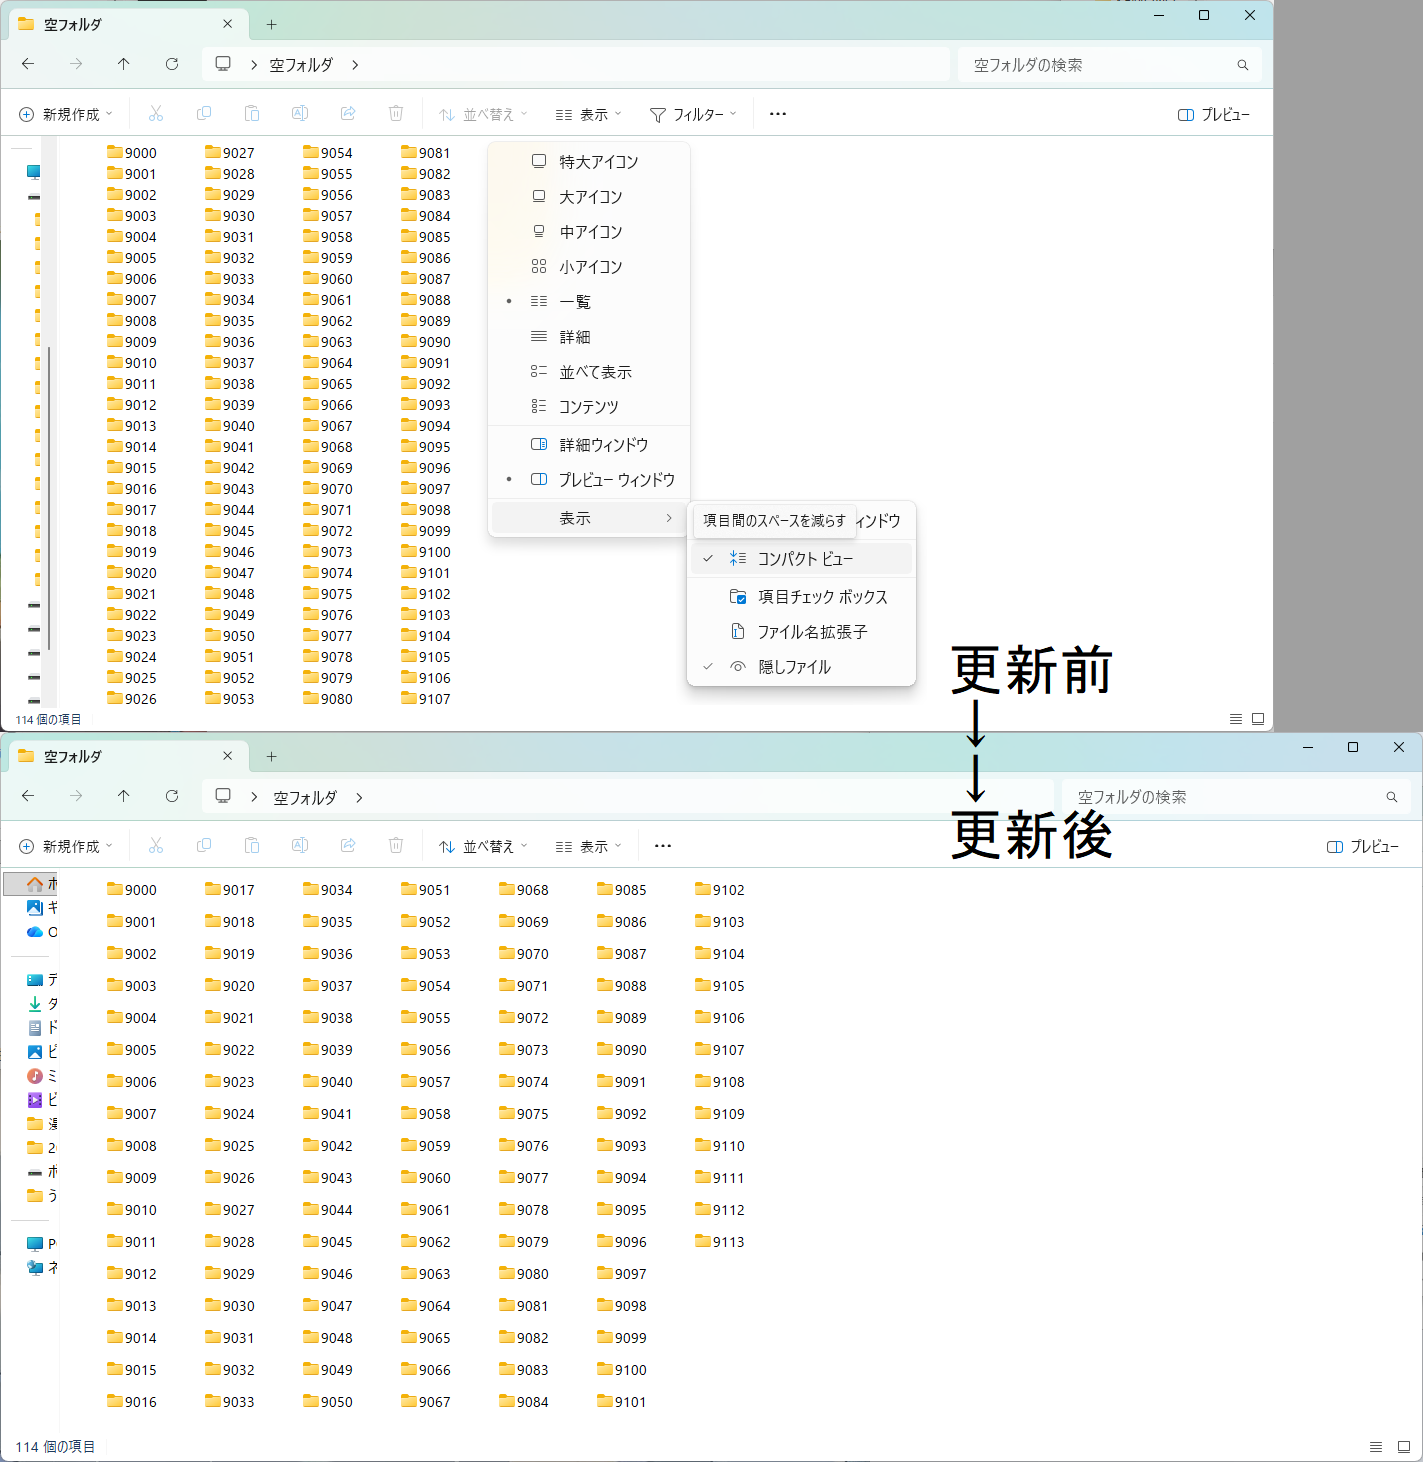Click Cut icon in upper window toolbar
This screenshot has width=1423, height=1462.
click(156, 114)
